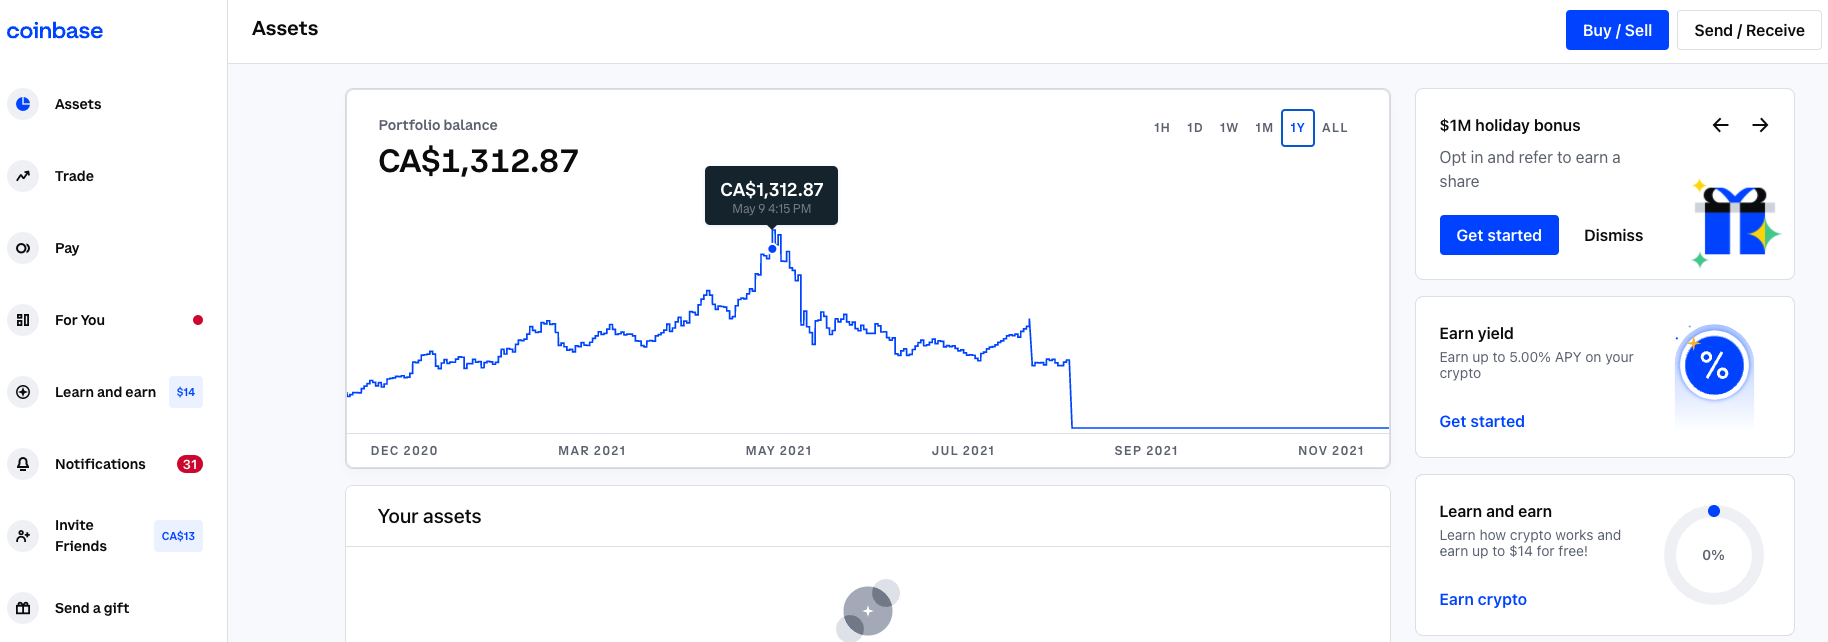This screenshot has width=1828, height=642.
Task: Select the Assets pie chart icon
Action: 22,104
